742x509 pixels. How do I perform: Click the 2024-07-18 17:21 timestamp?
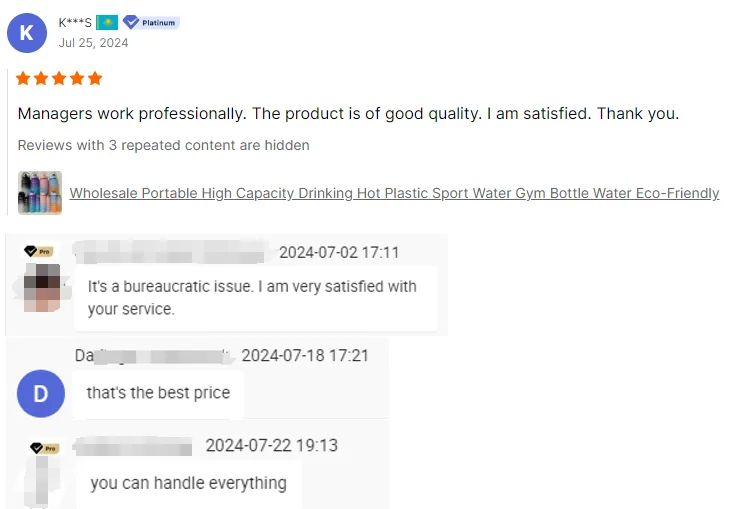(x=305, y=355)
